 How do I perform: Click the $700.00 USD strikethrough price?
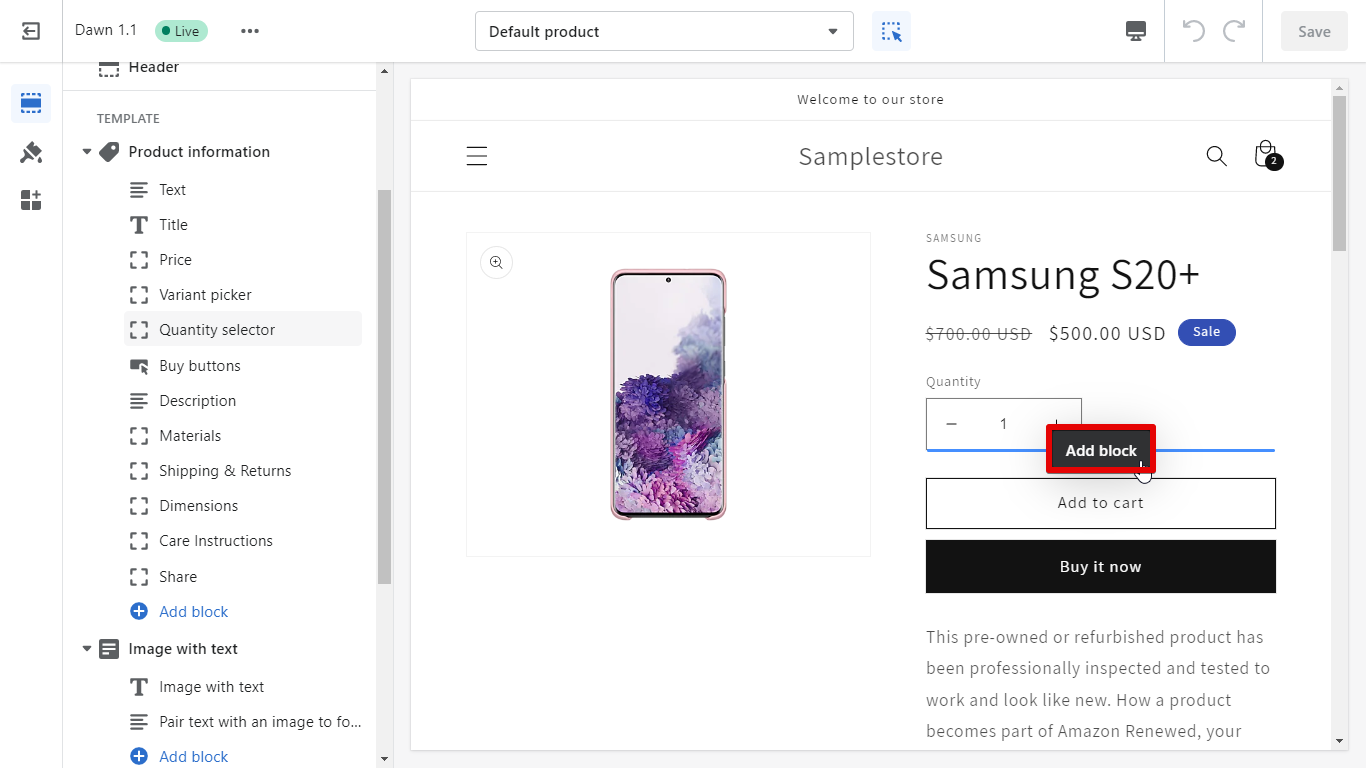tap(978, 334)
